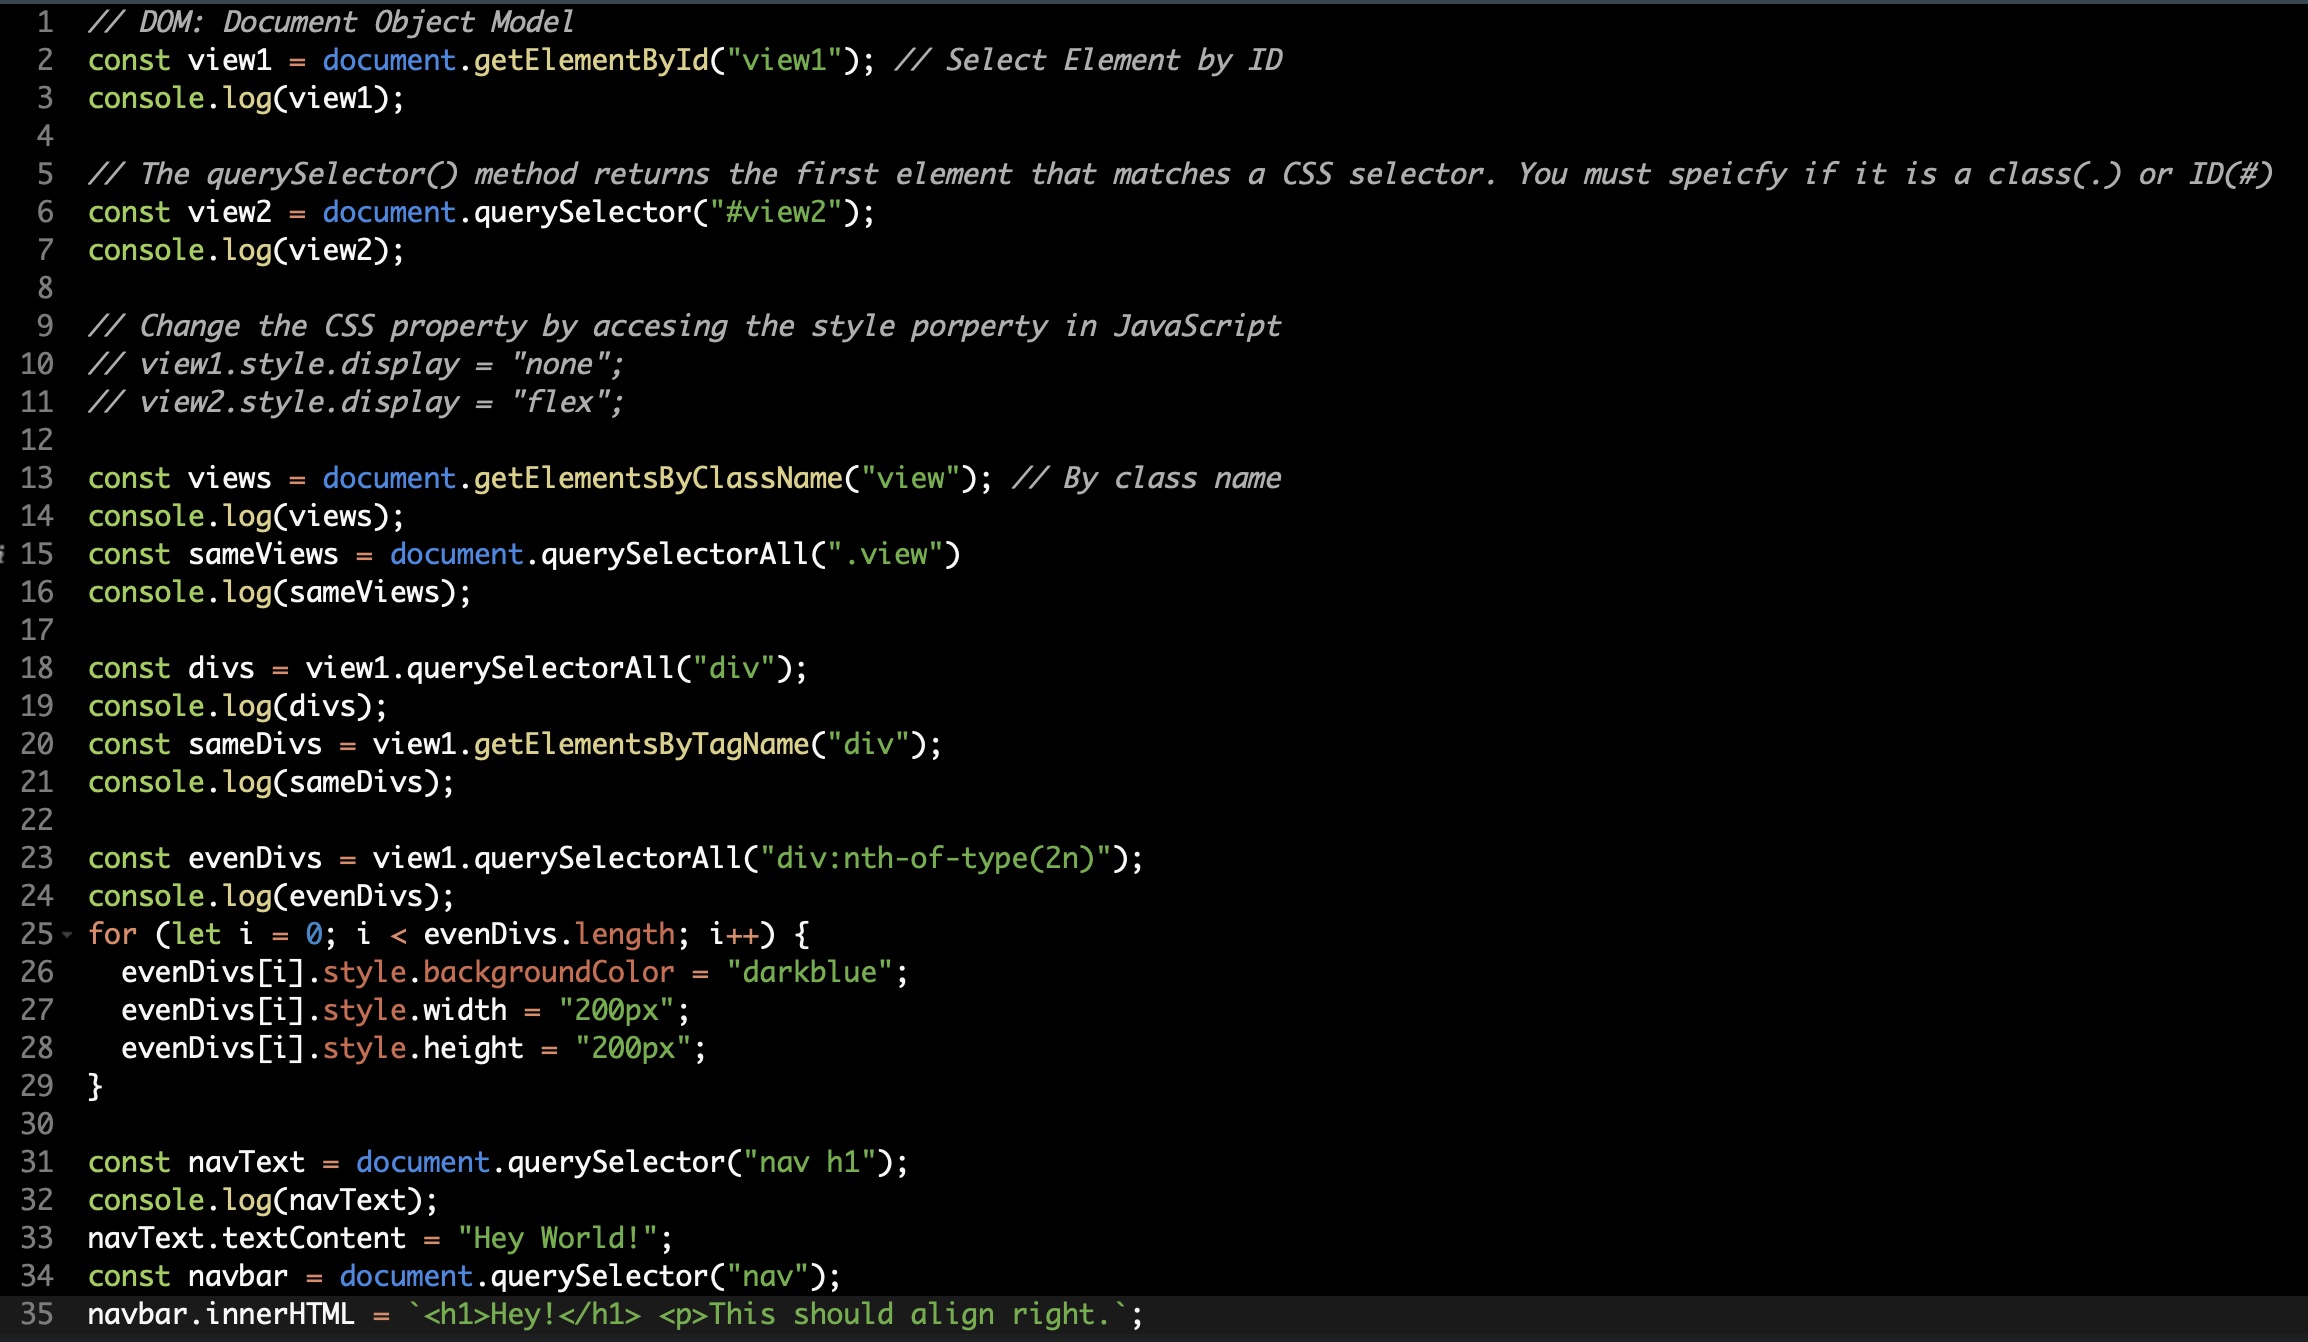The height and width of the screenshot is (1342, 2308).
Task: Collapse the for loop fold arrow on line 25
Action: 67,935
